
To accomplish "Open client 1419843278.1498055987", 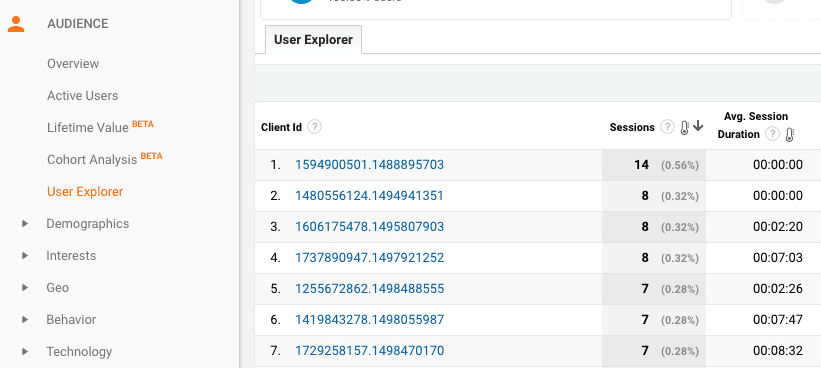I will (x=369, y=319).
